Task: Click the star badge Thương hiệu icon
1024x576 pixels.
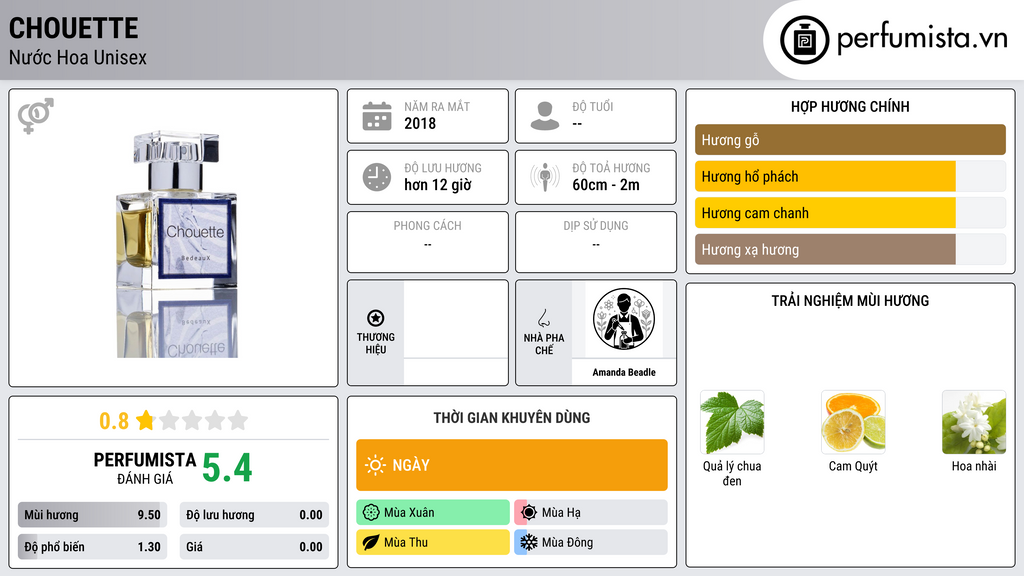Action: 376,318
